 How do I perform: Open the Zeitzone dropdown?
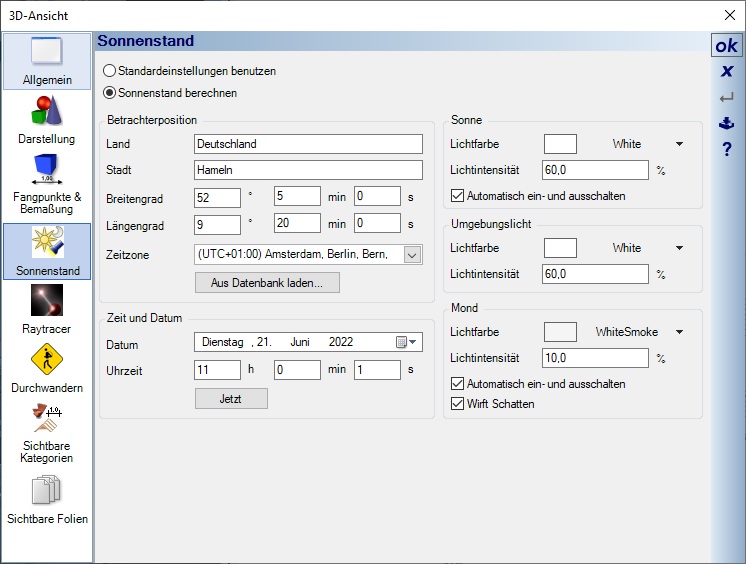[x=412, y=255]
